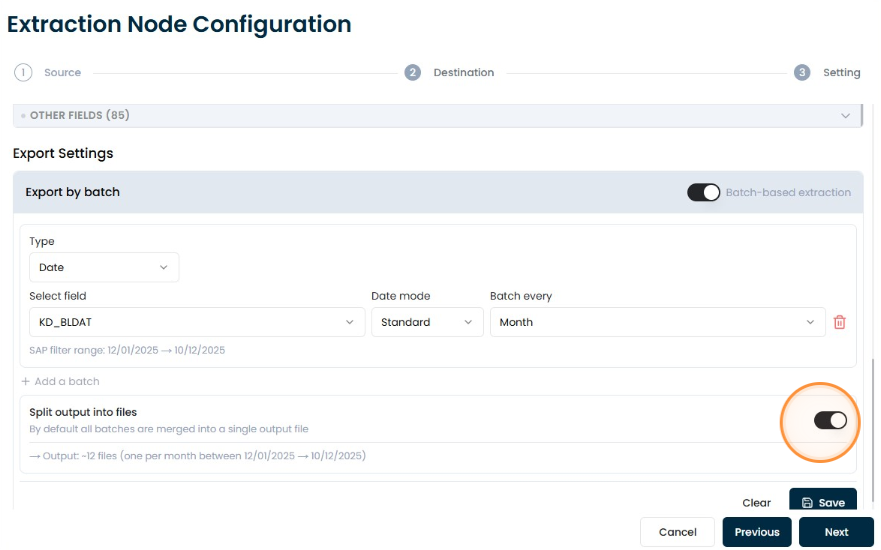Click the Save button
The width and height of the screenshot is (881, 550).
(x=823, y=500)
